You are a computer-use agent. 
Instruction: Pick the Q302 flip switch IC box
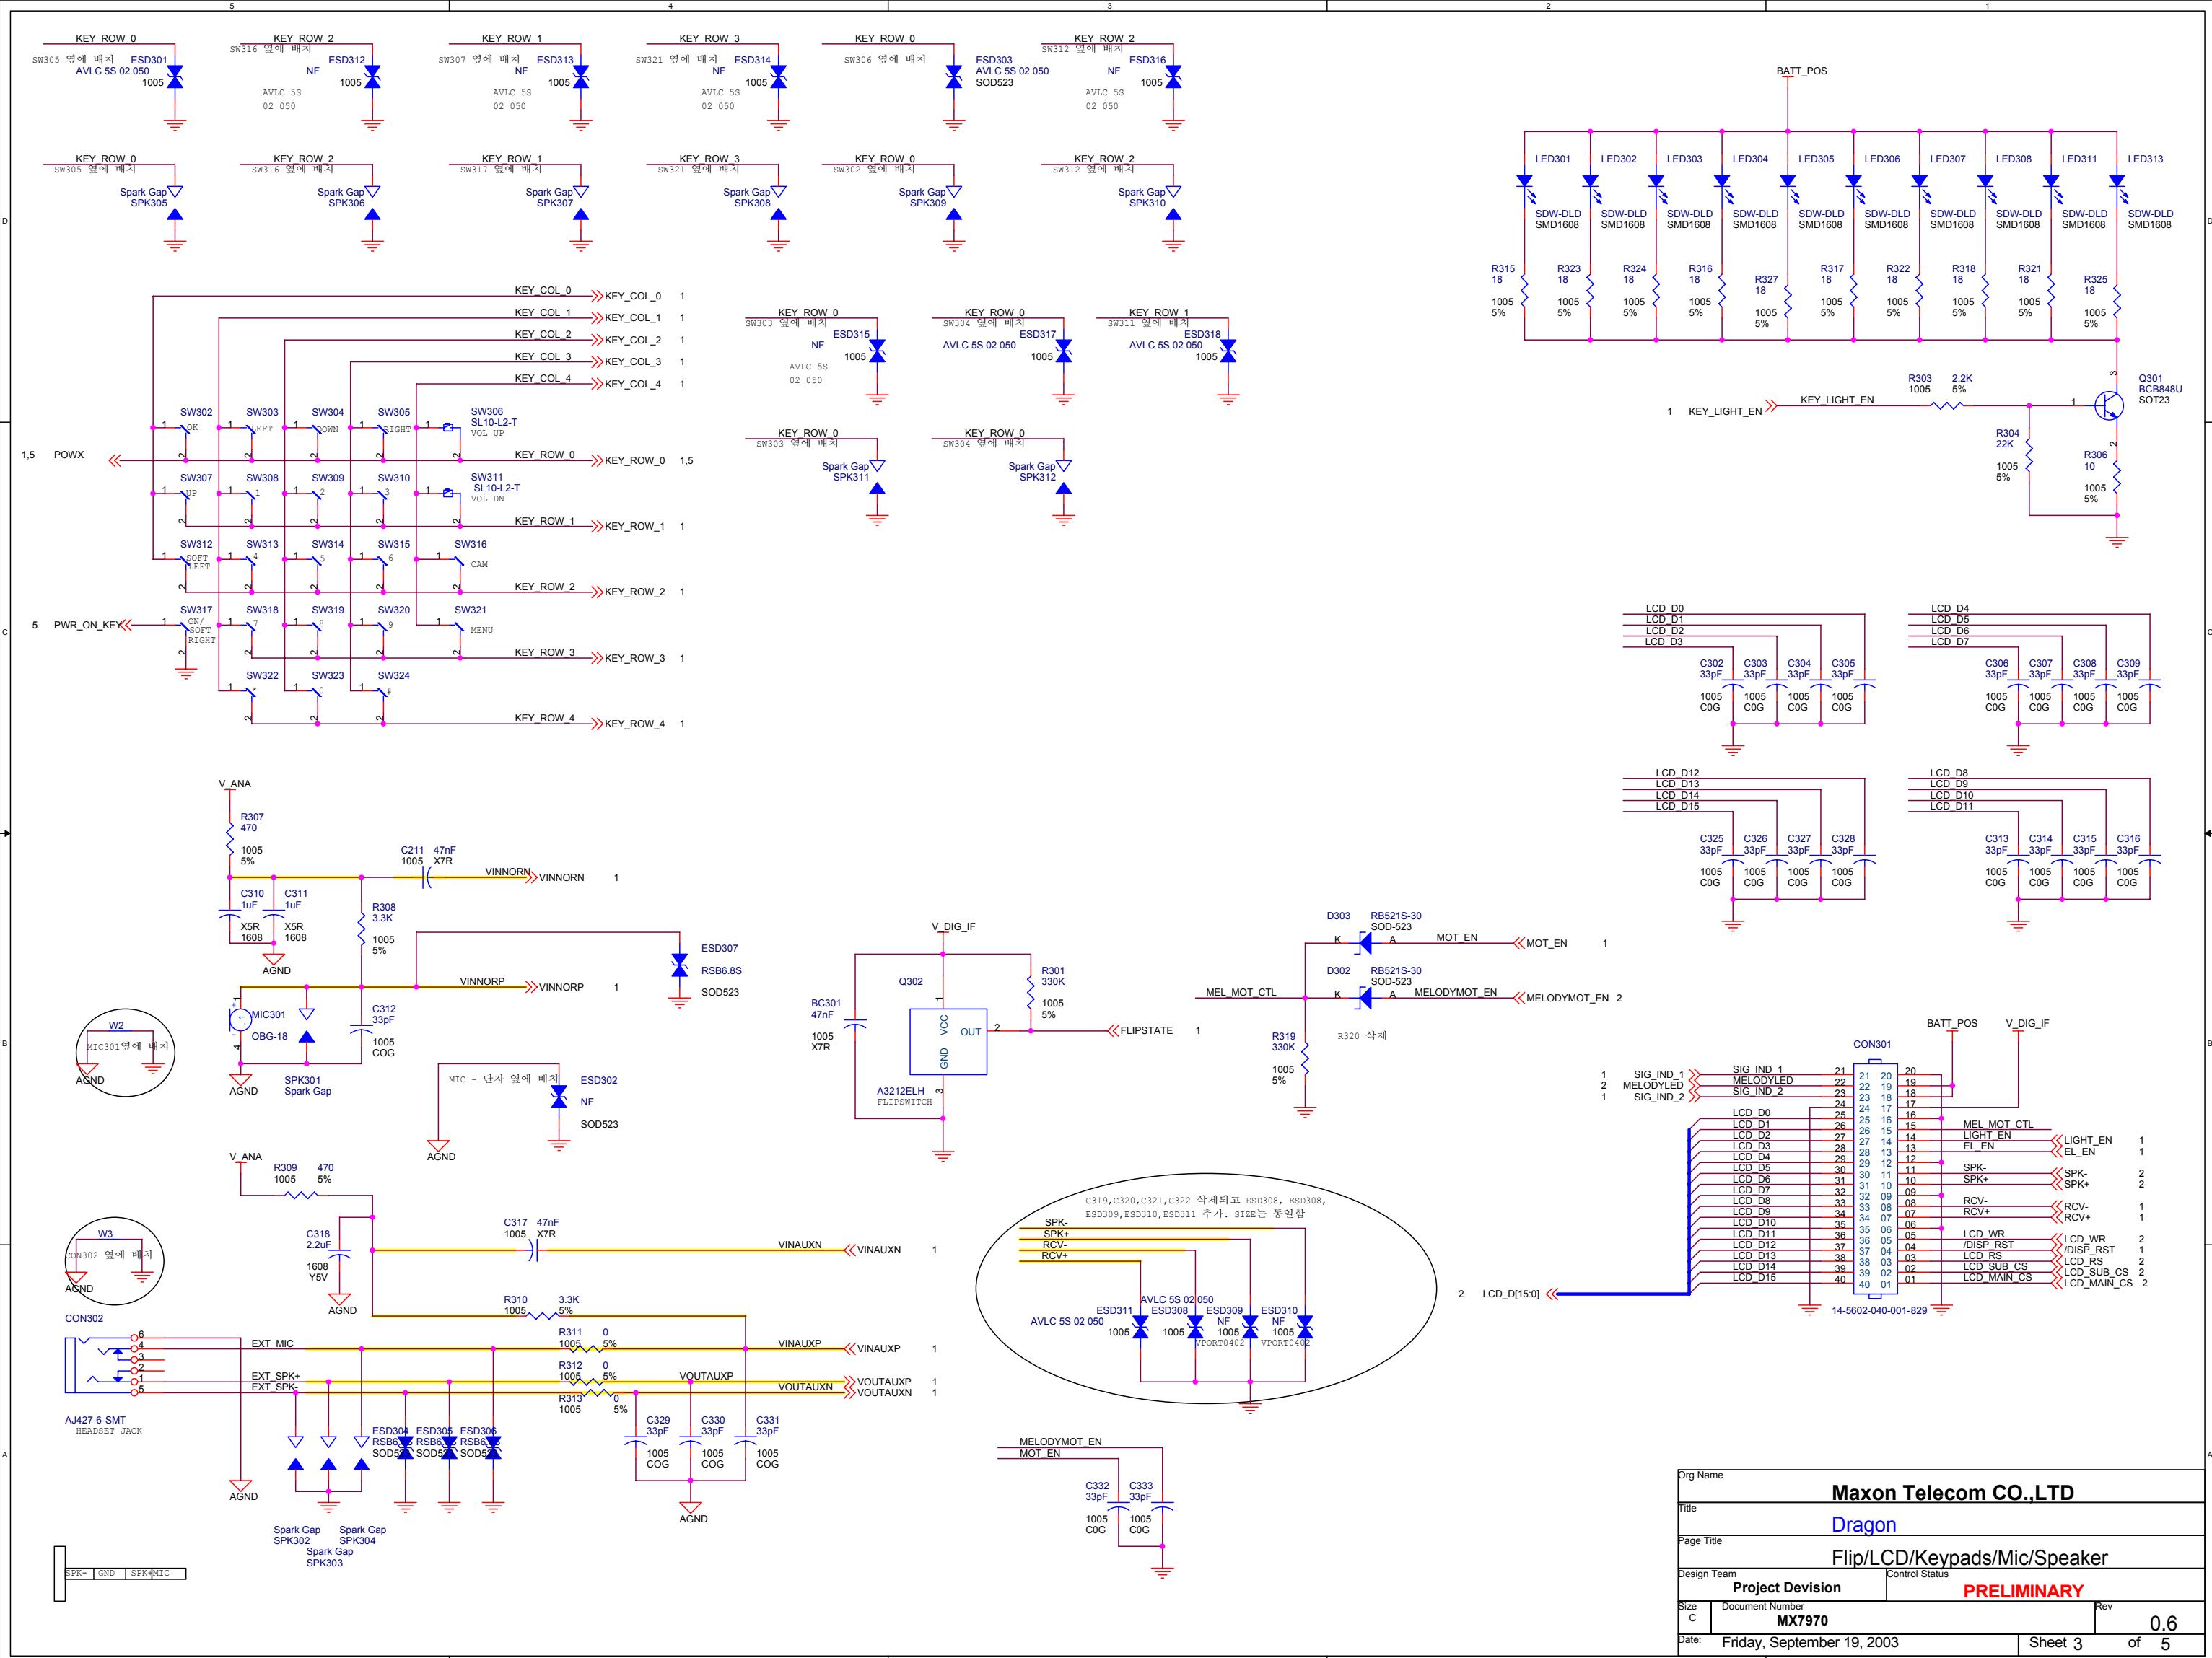948,1041
